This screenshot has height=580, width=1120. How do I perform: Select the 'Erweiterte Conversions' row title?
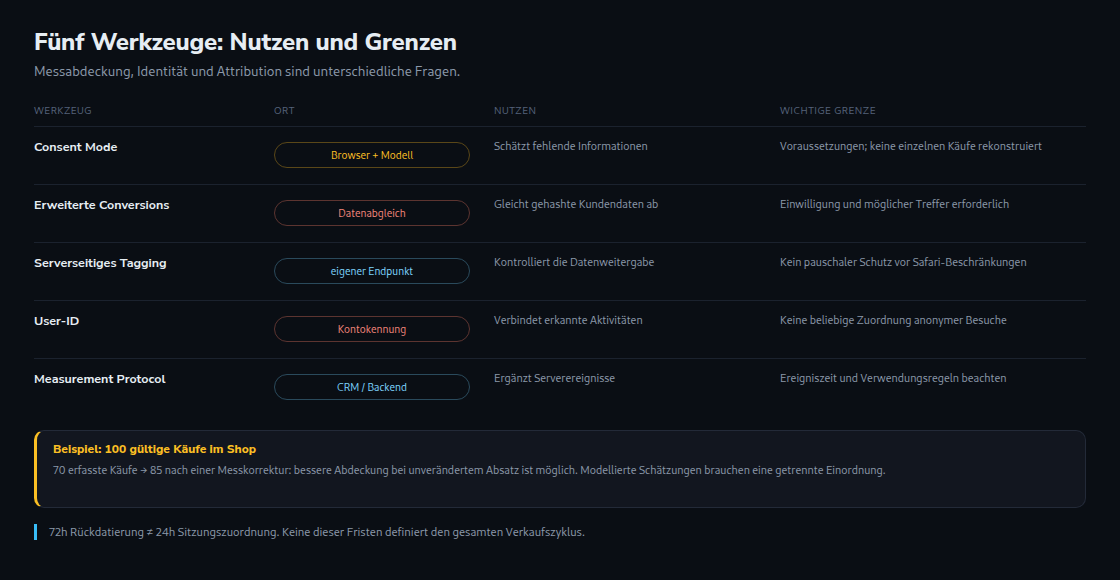(101, 205)
